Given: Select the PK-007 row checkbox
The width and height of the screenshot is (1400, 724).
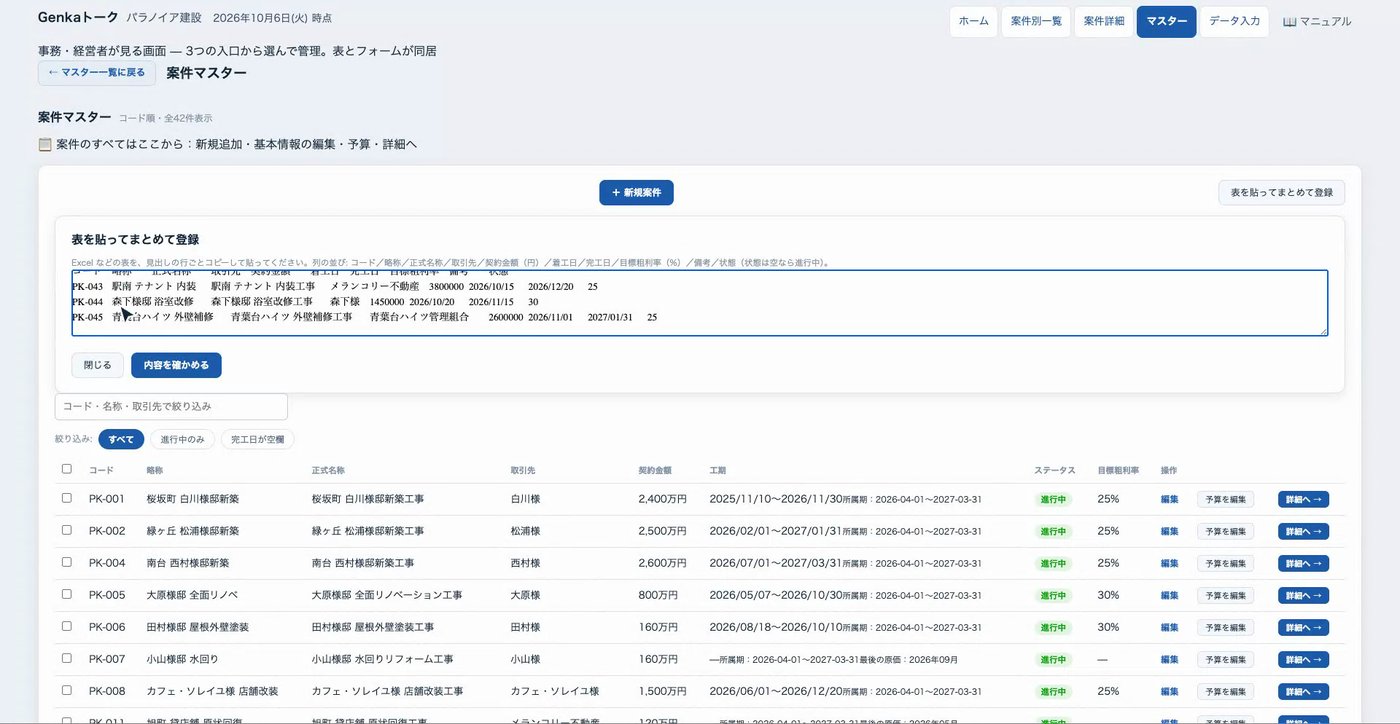Looking at the screenshot, I should click(x=67, y=658).
